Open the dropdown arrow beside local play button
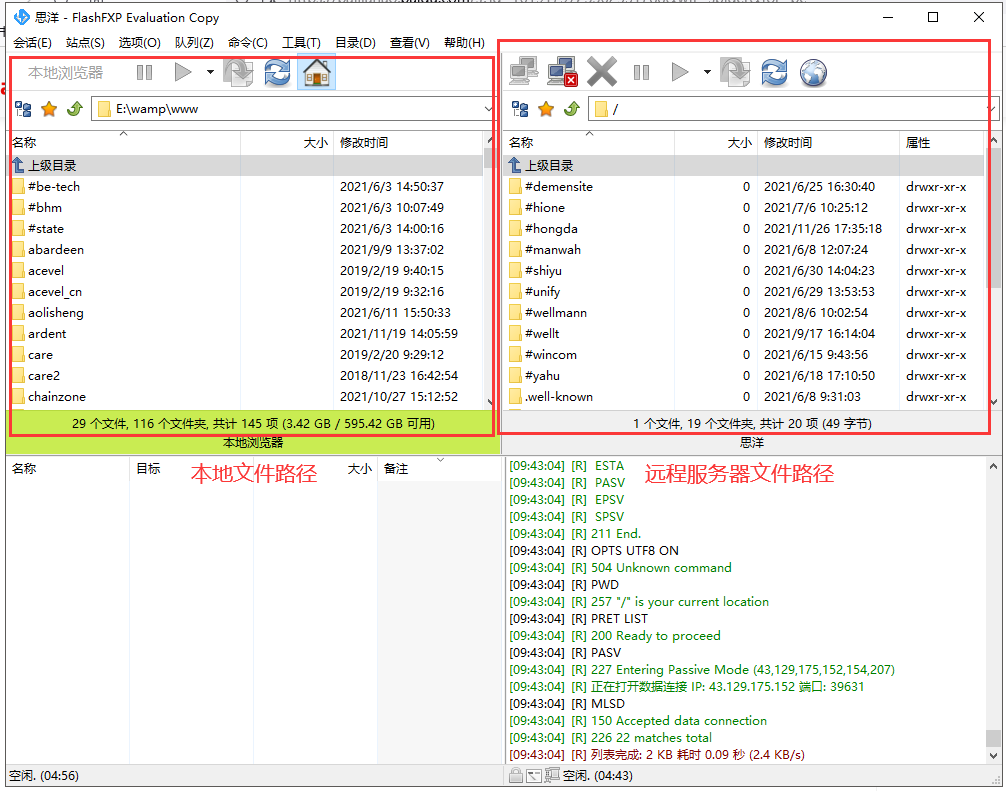Viewport: 1006px width, 791px height. (x=210, y=72)
